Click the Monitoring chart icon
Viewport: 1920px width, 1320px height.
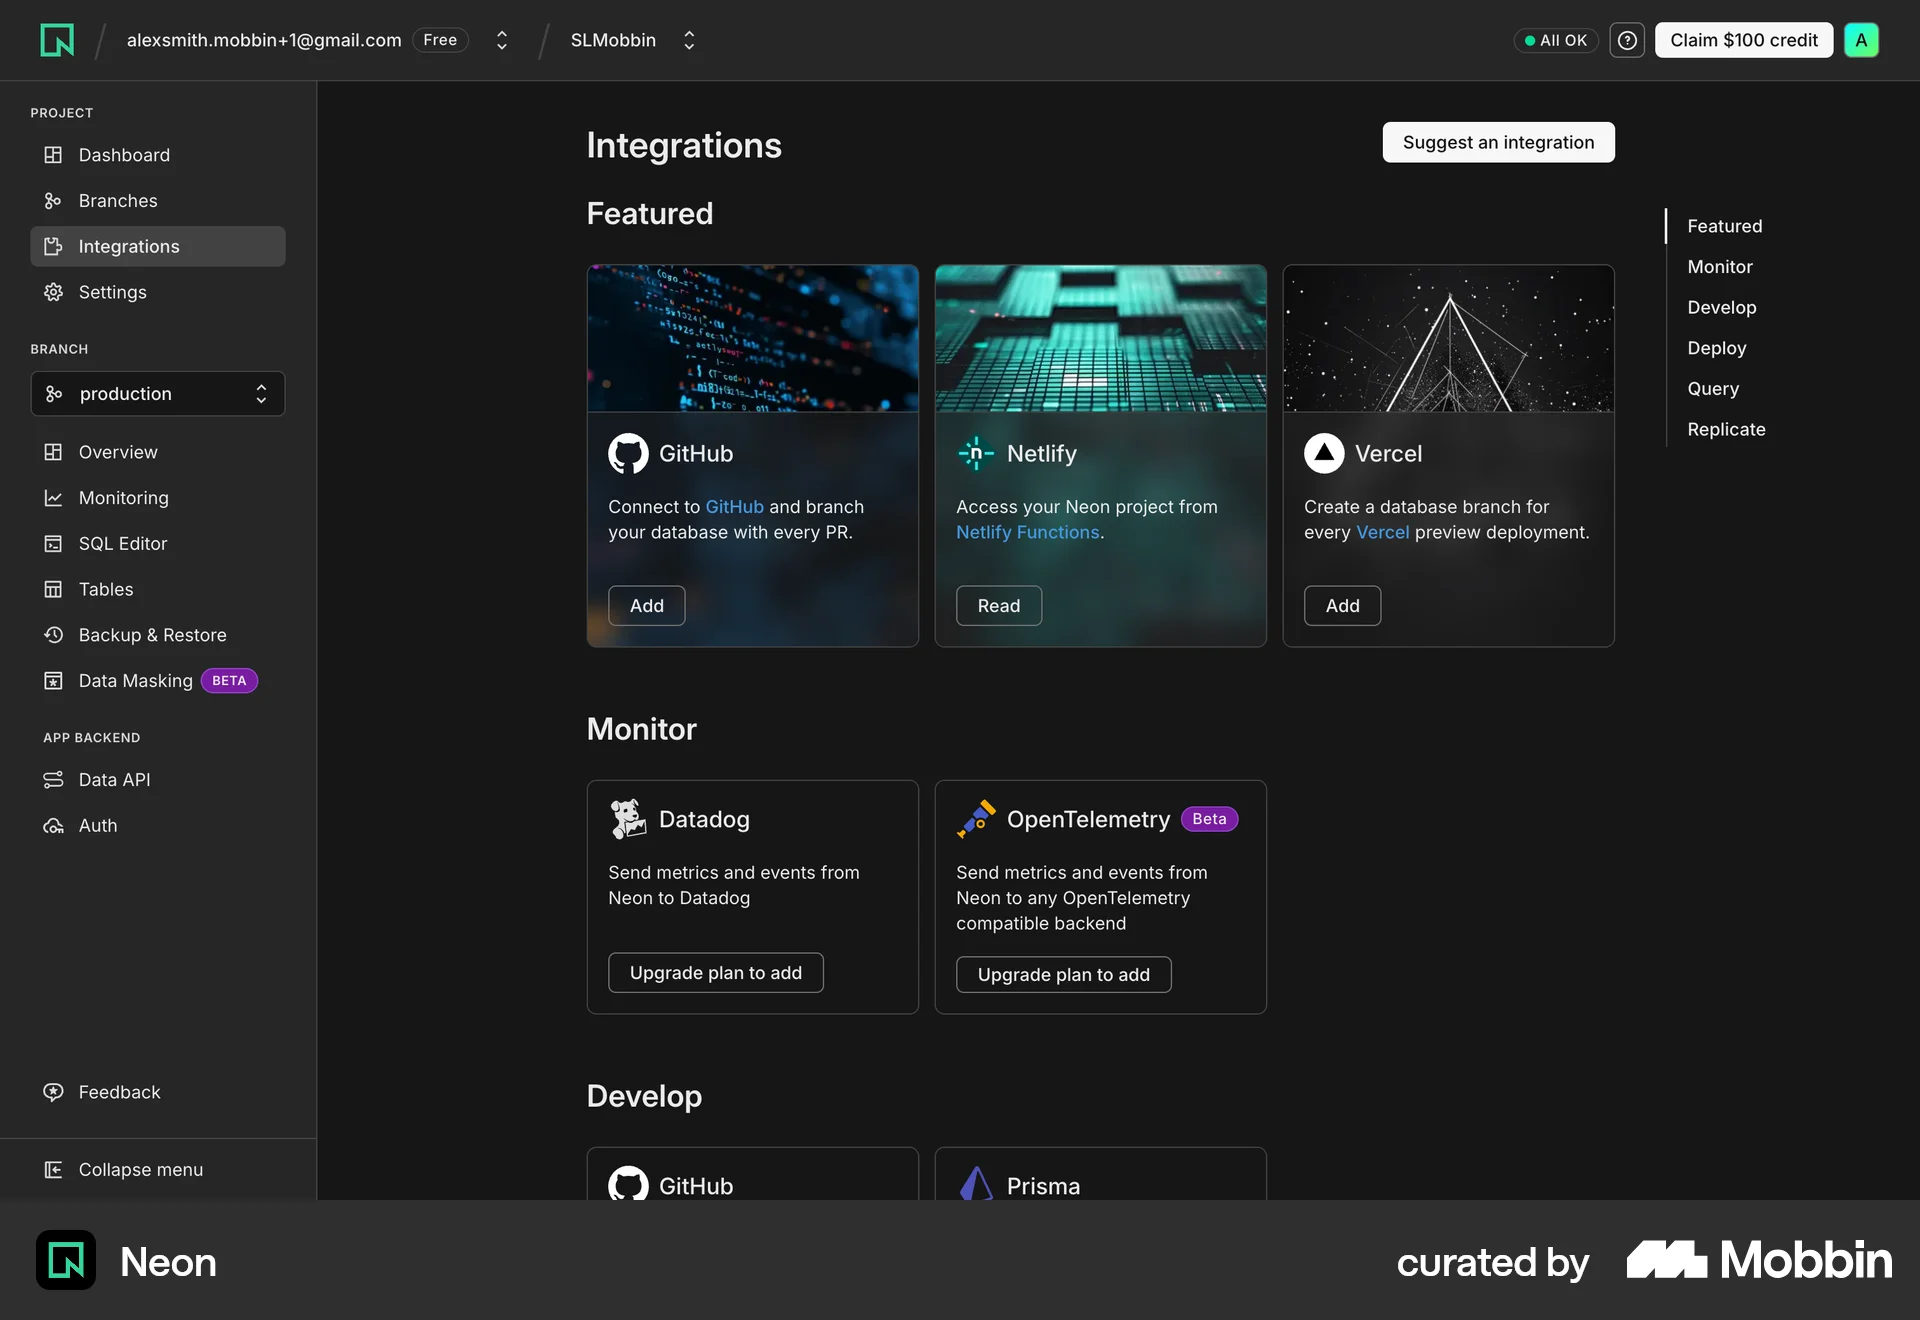coord(53,498)
